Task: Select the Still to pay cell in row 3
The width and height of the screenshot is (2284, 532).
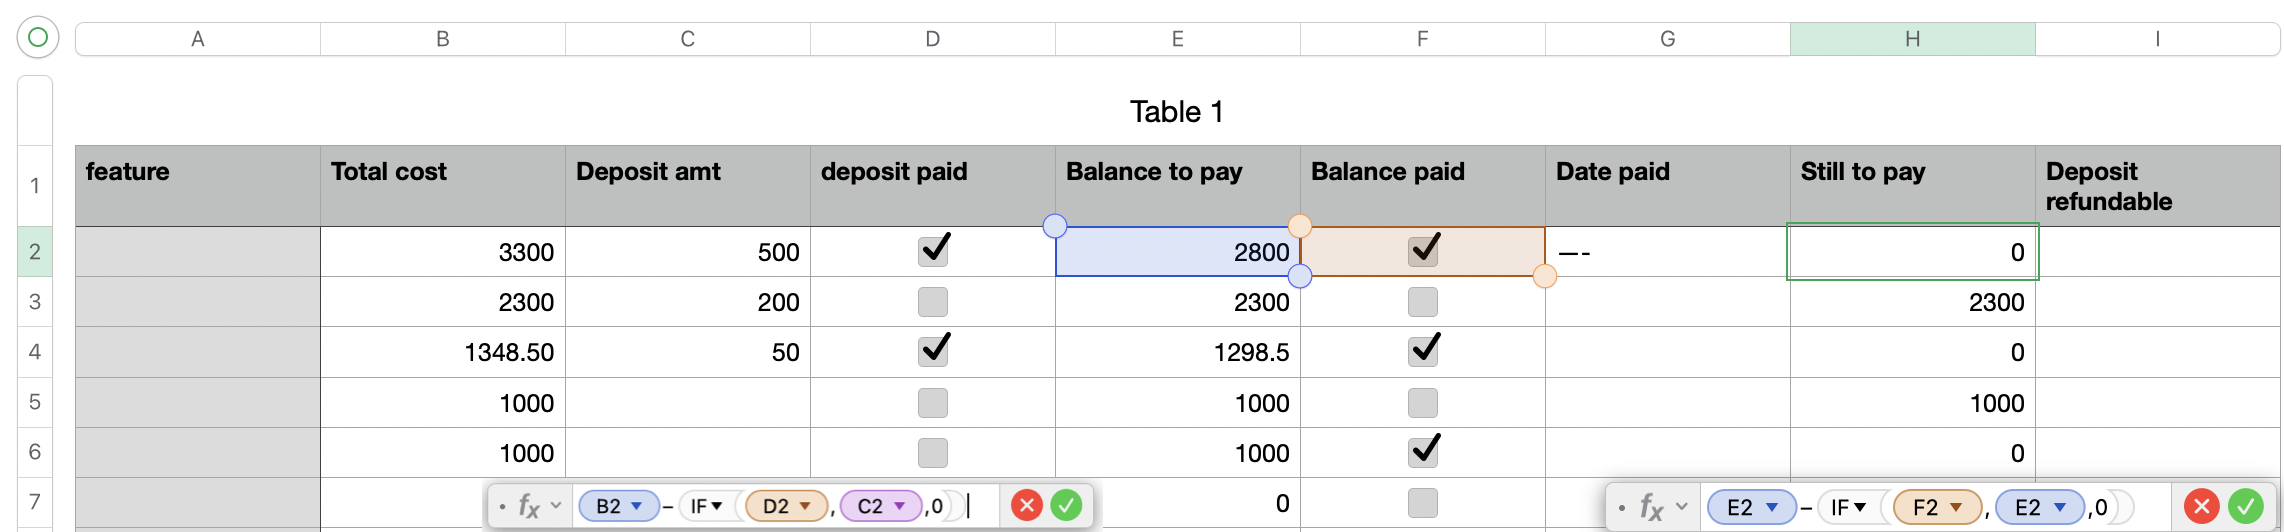Action: click(x=1912, y=302)
